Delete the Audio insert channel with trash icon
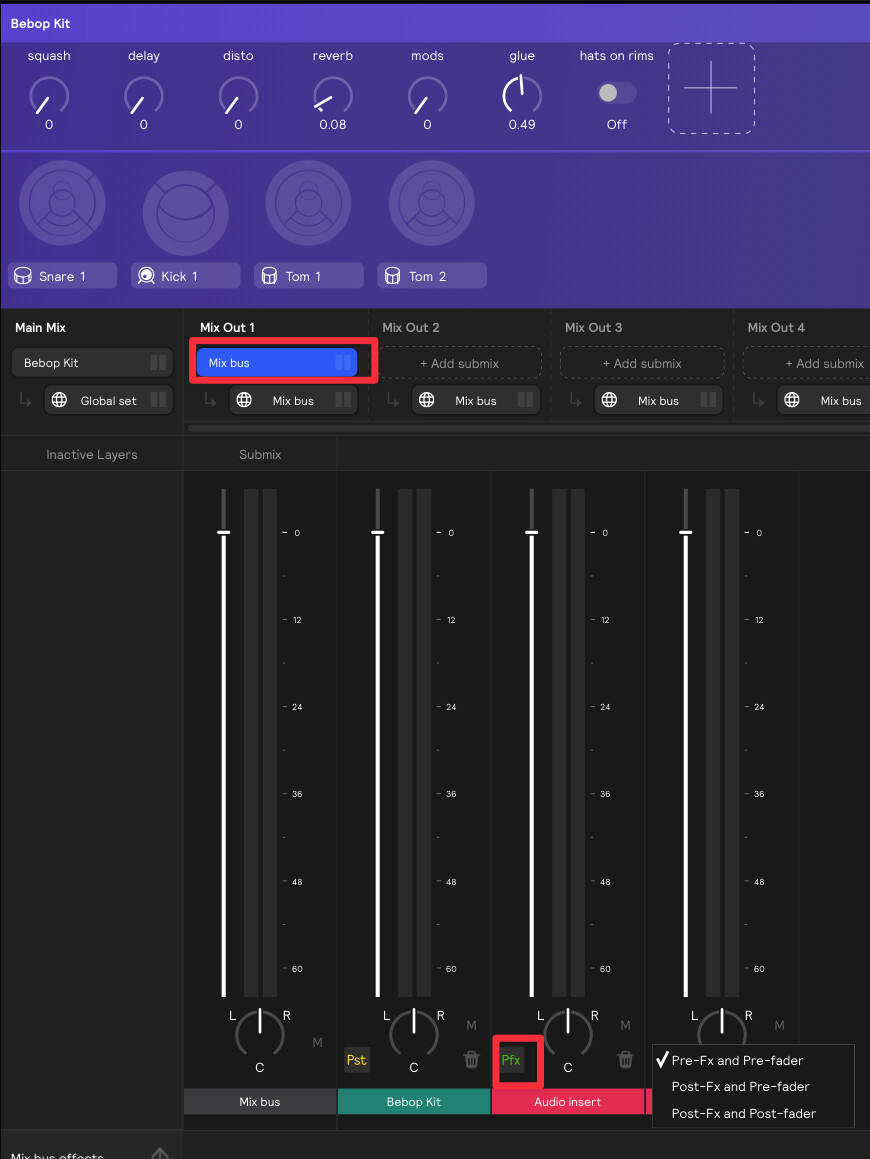Image resolution: width=870 pixels, height=1159 pixels. click(x=625, y=1059)
